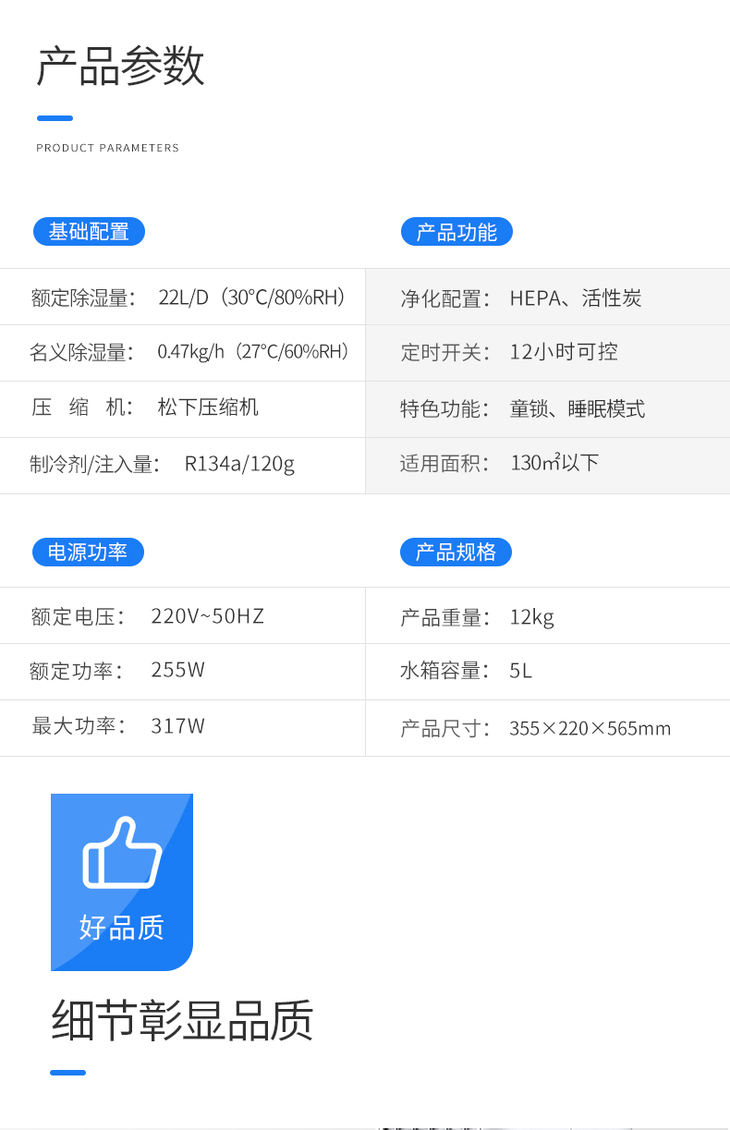The image size is (730, 1130).
Task: Click the 产品规格 blue badge
Action: pyautogui.click(x=456, y=552)
